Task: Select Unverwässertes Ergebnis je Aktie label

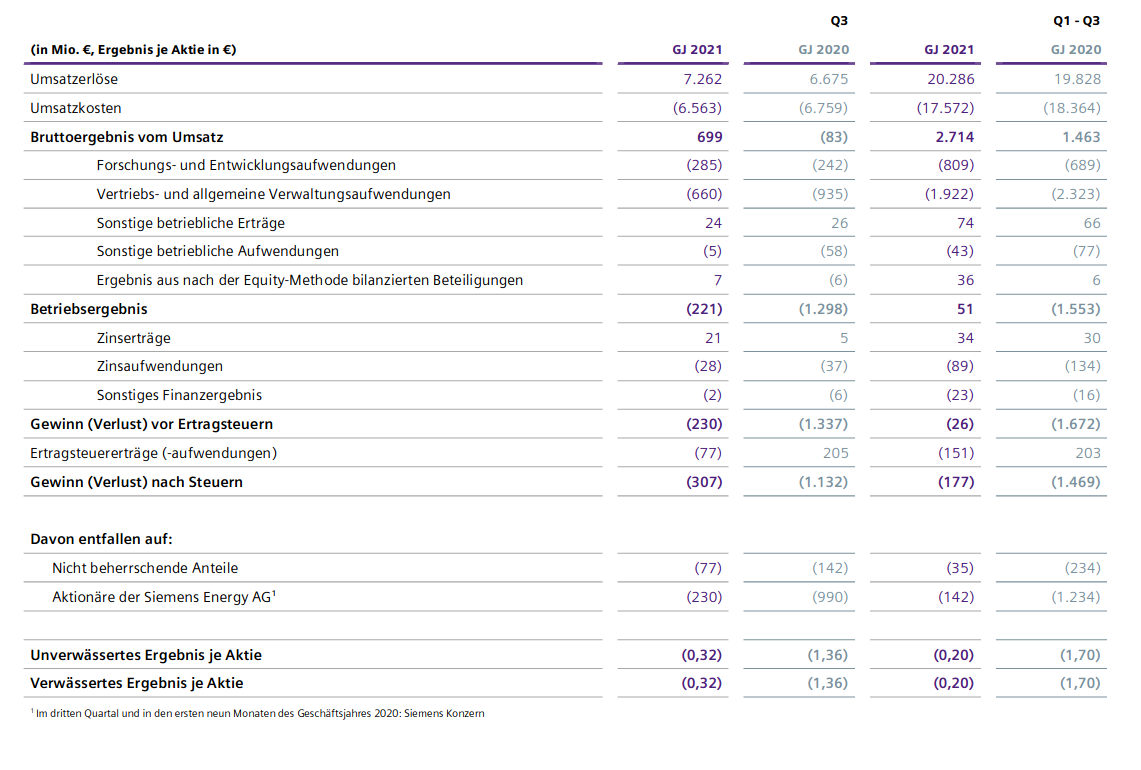Action: 146,655
